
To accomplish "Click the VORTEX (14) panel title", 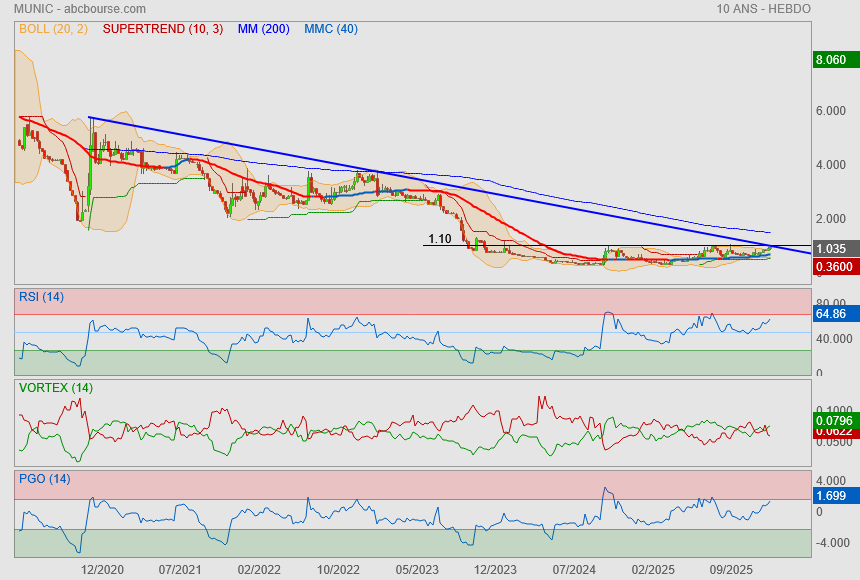I will [x=56, y=388].
